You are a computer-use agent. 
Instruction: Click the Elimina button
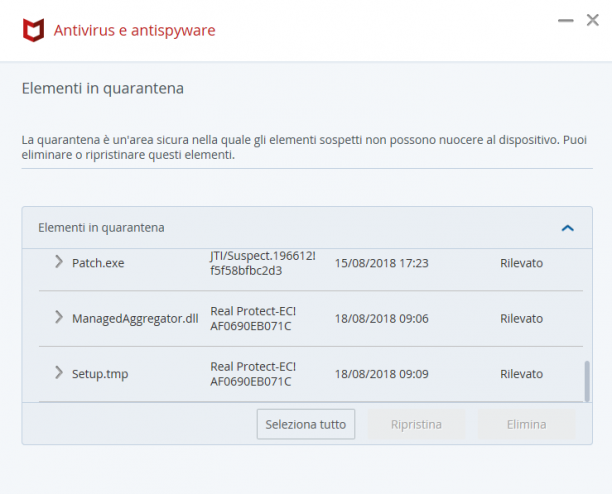click(x=526, y=424)
